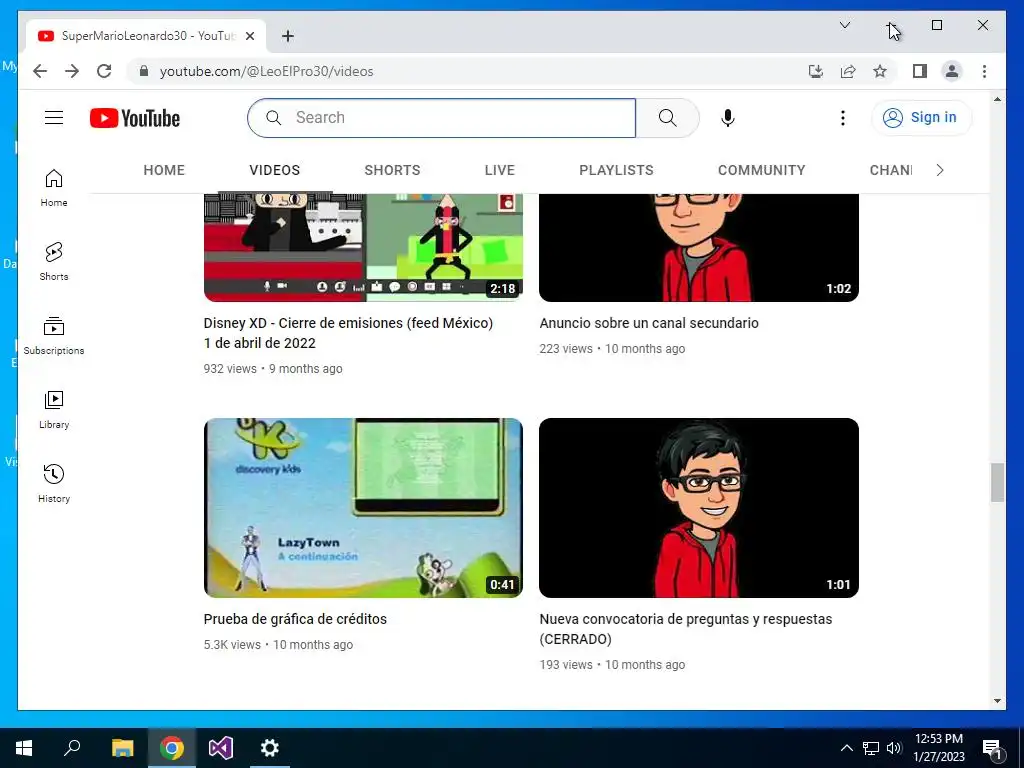Open History in the left sidebar

pyautogui.click(x=54, y=484)
